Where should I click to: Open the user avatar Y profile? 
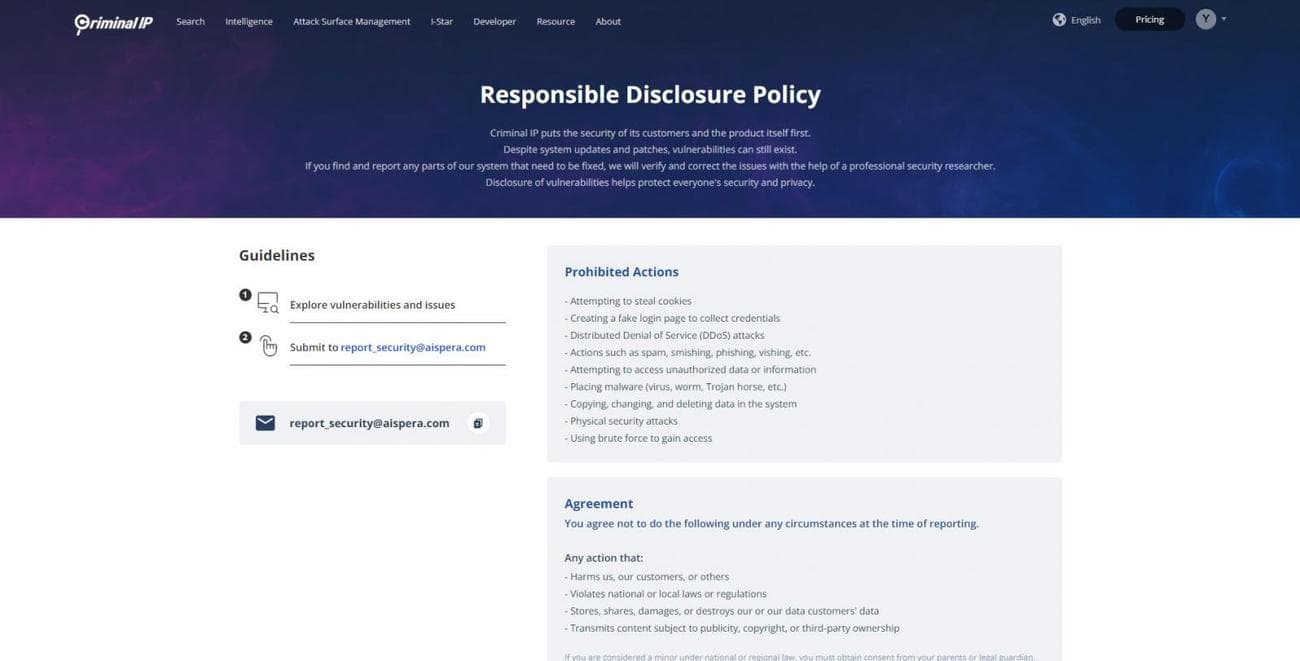coord(1205,20)
